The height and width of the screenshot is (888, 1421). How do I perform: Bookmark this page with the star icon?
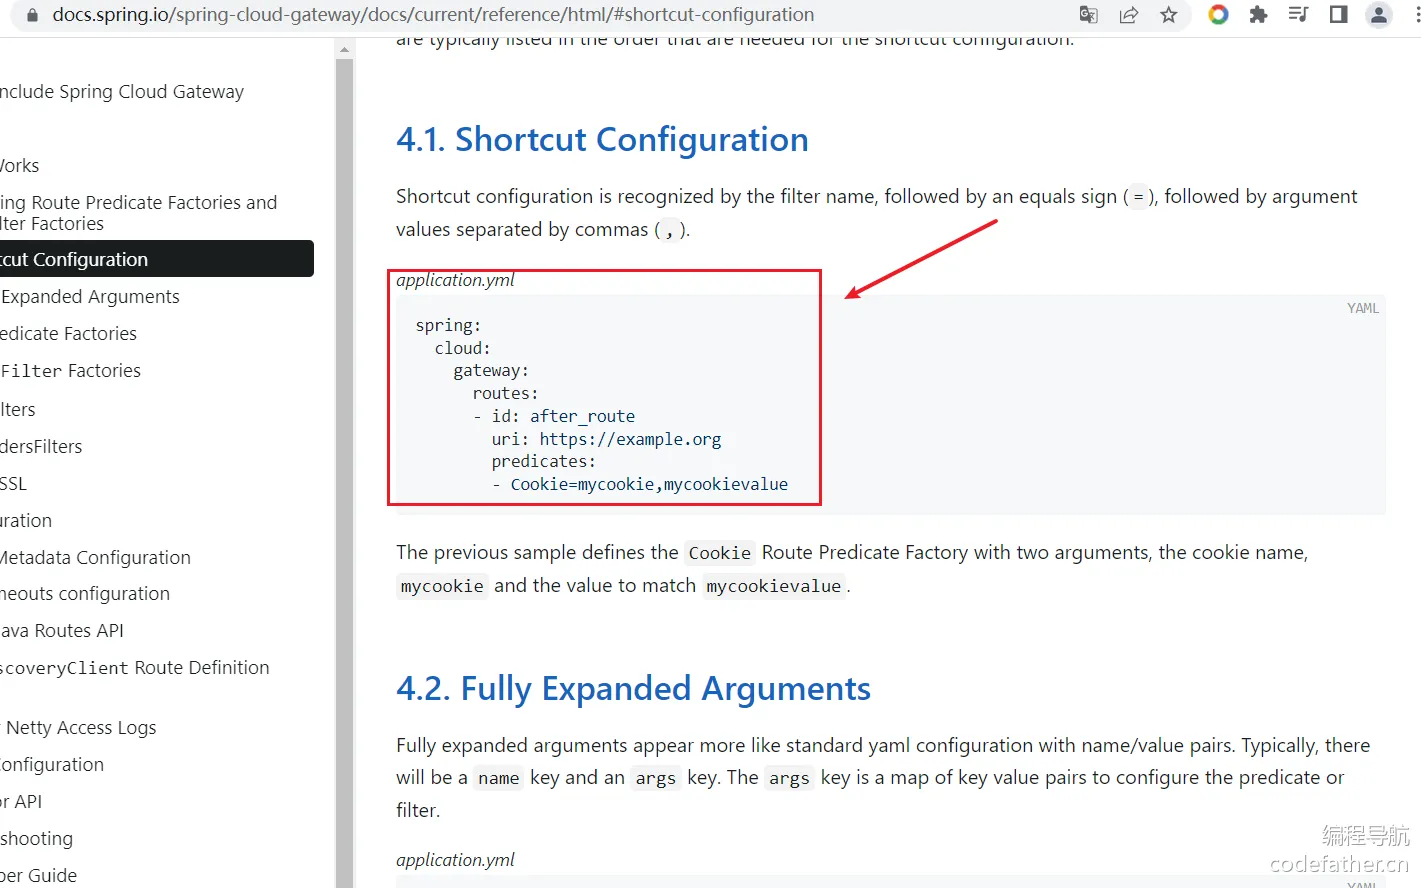point(1169,15)
